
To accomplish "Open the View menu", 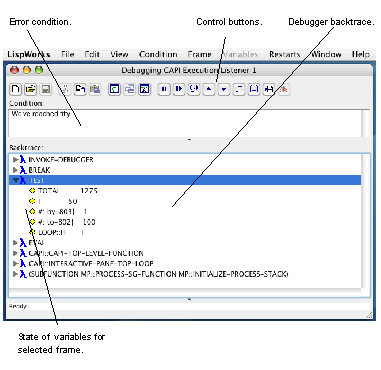I will tap(119, 54).
